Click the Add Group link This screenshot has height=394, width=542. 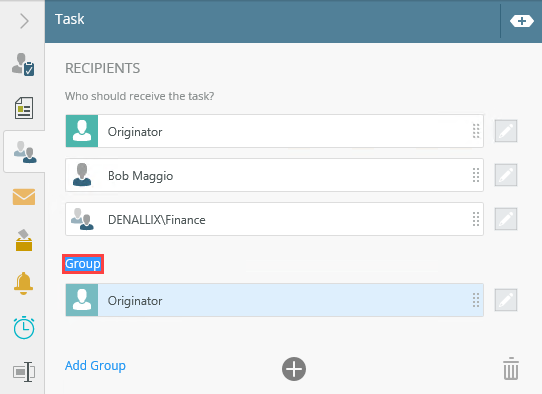(x=95, y=365)
